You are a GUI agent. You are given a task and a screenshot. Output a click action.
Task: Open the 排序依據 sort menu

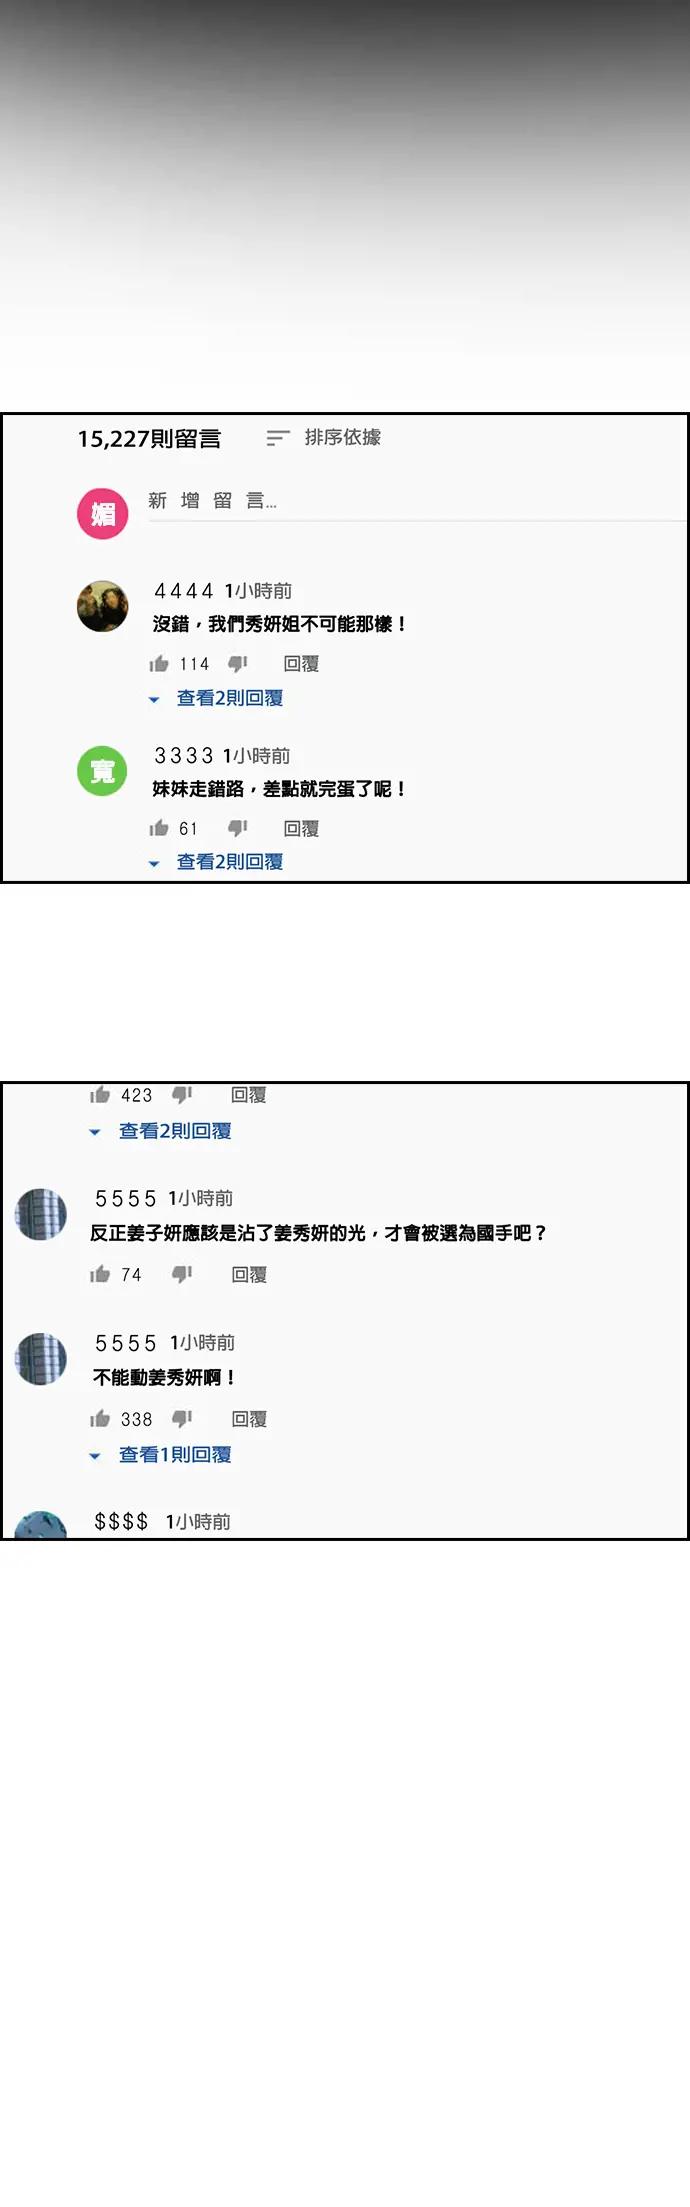[x=323, y=438]
